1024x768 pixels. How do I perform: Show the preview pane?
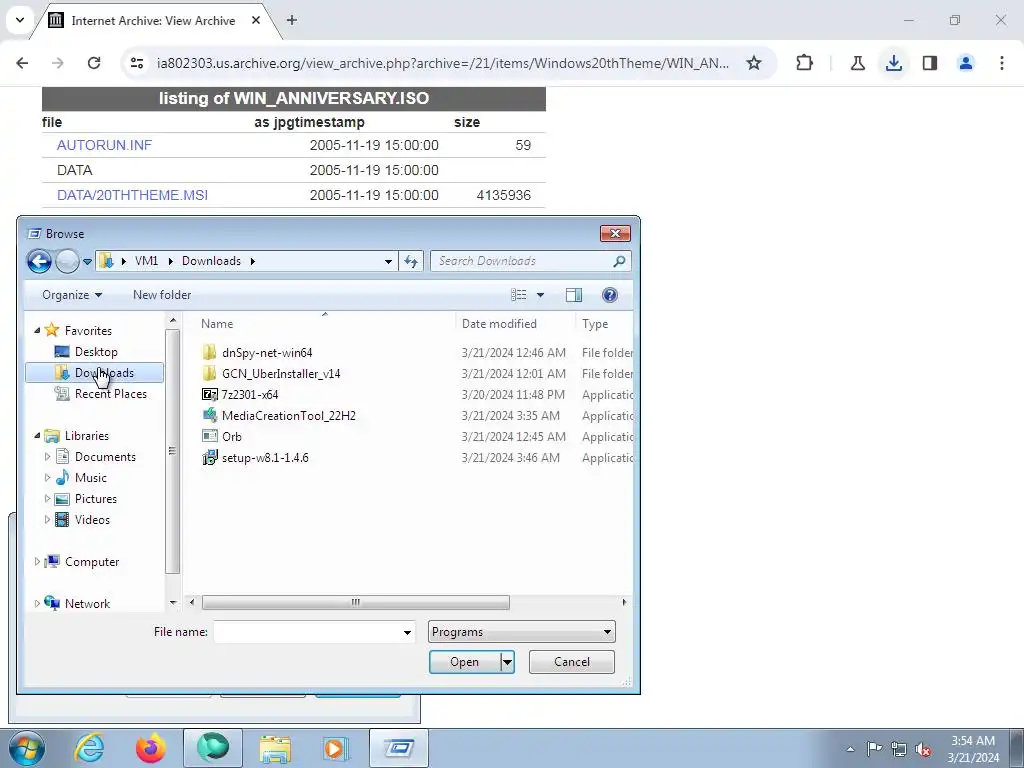pos(574,295)
